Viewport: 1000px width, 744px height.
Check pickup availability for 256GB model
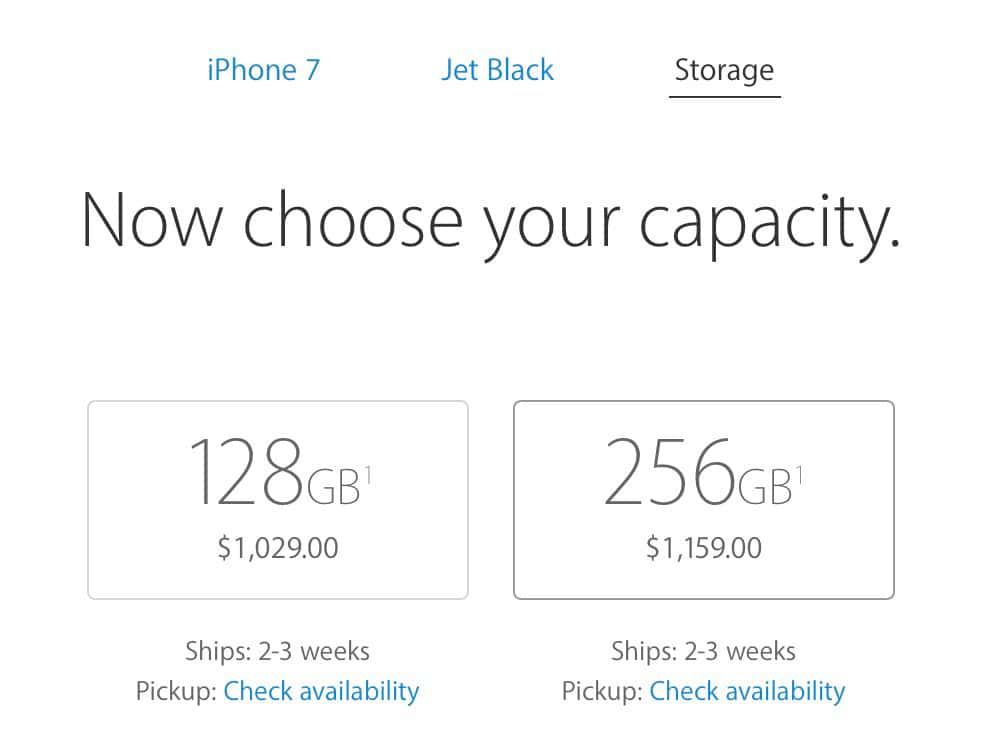[747, 691]
